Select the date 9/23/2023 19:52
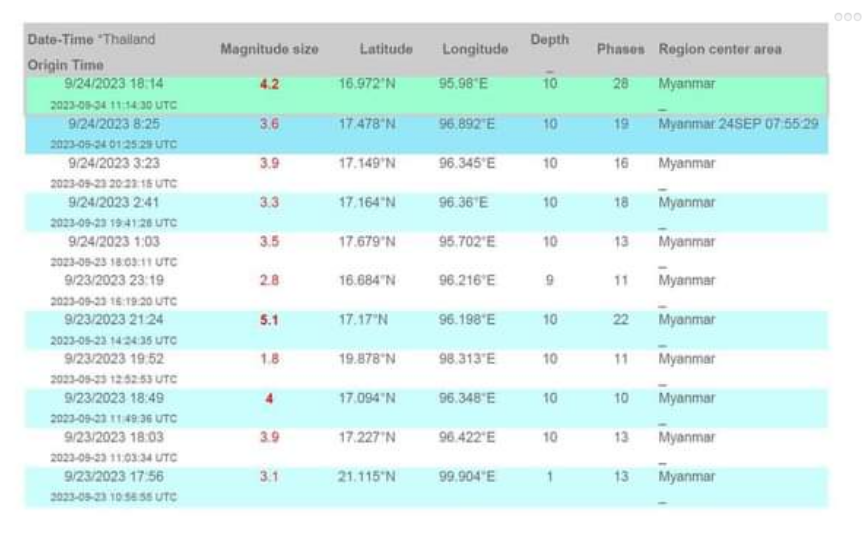 click(x=114, y=359)
